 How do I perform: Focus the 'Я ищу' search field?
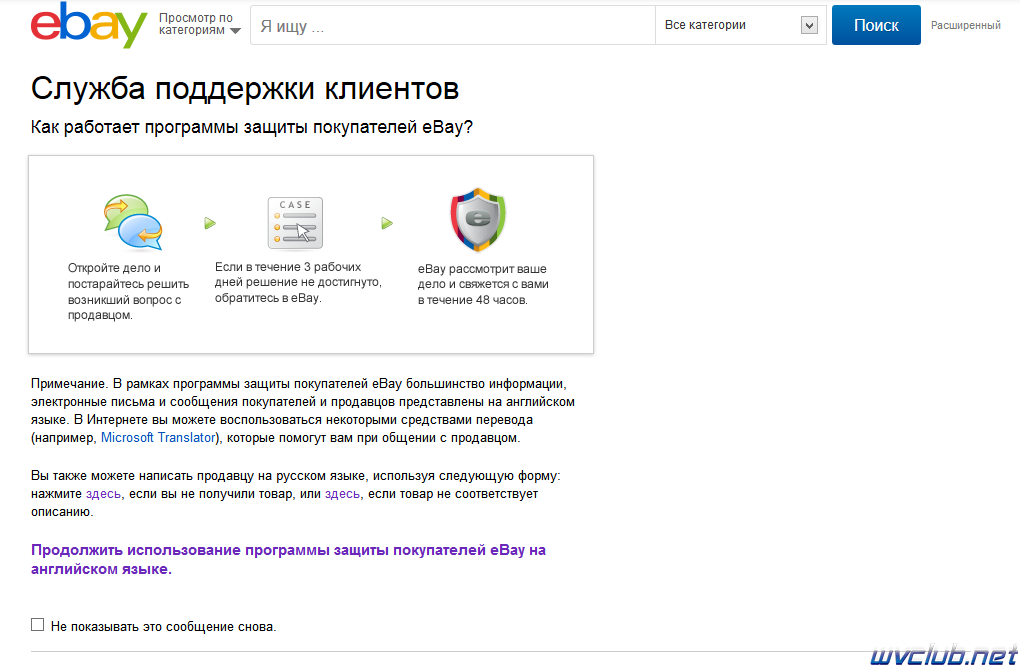pyautogui.click(x=452, y=25)
